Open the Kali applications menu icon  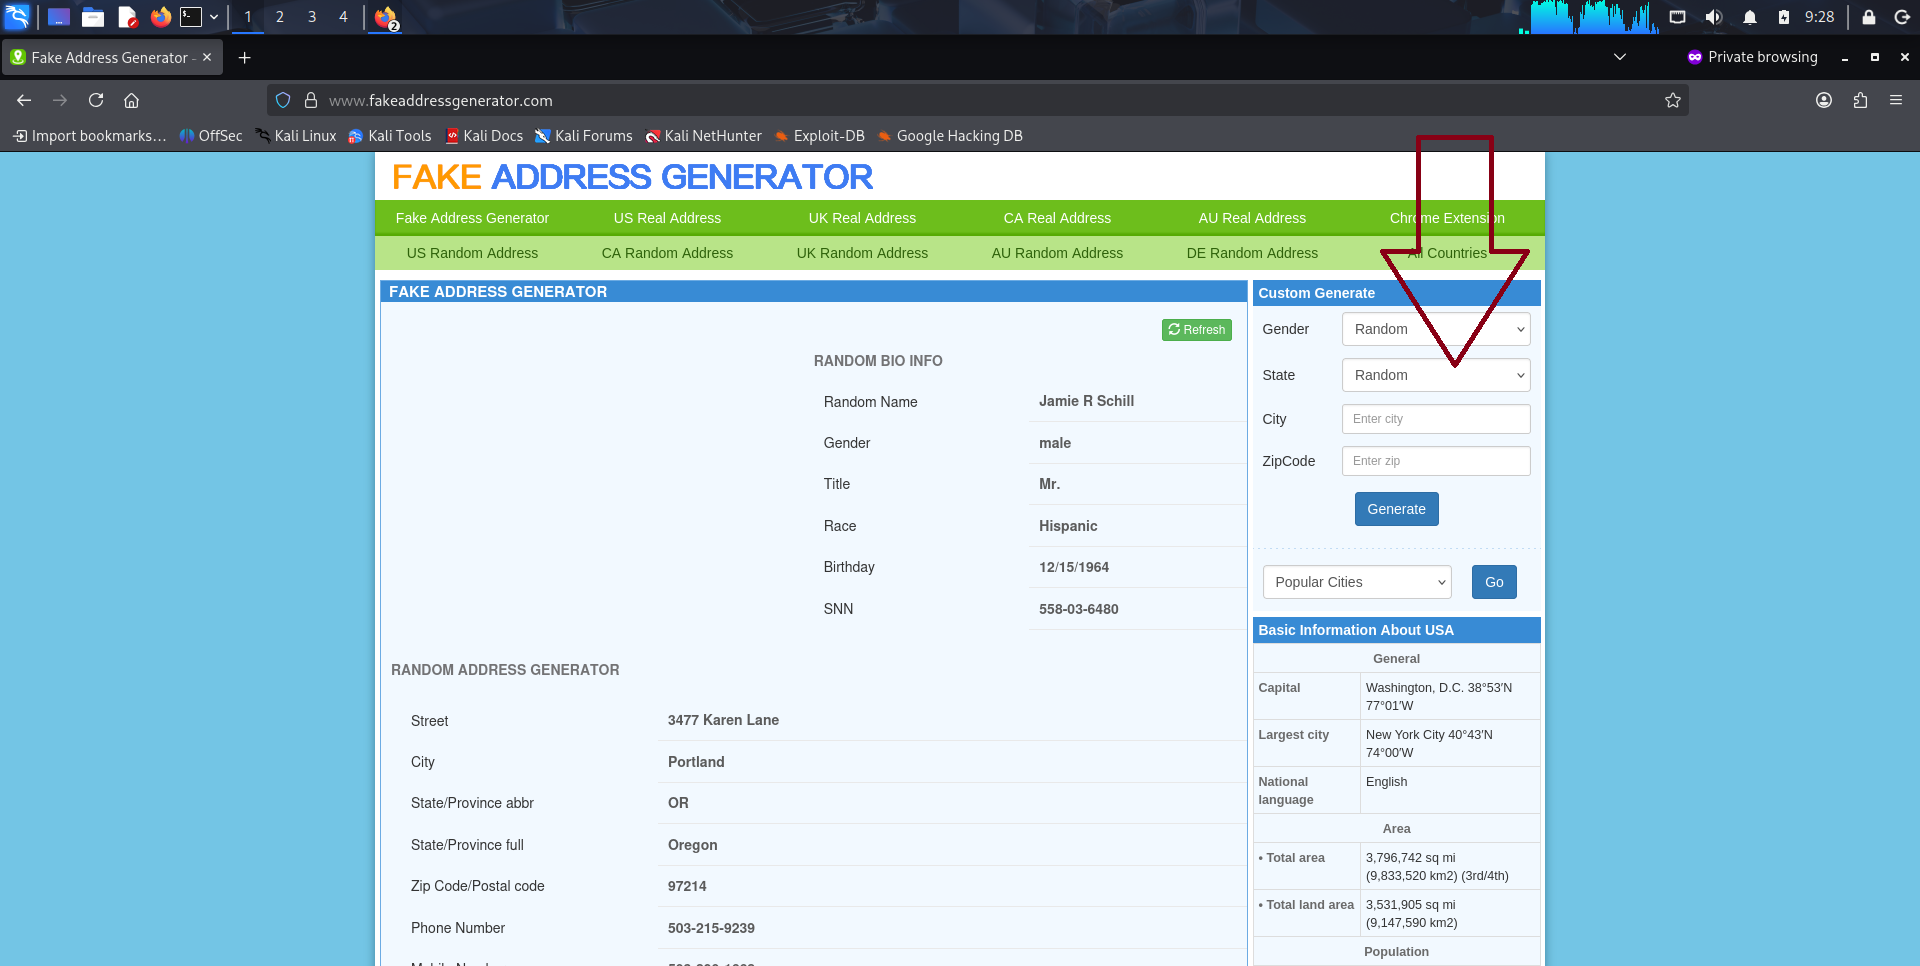click(x=17, y=17)
